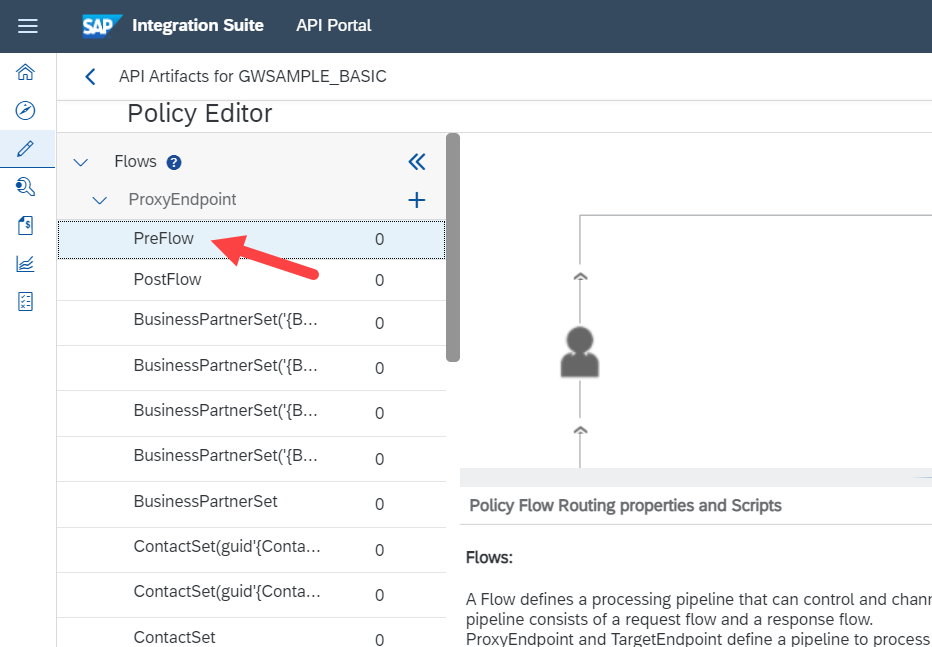Open the Monetize document-dollar icon
This screenshot has height=647, width=932.
click(x=25, y=225)
